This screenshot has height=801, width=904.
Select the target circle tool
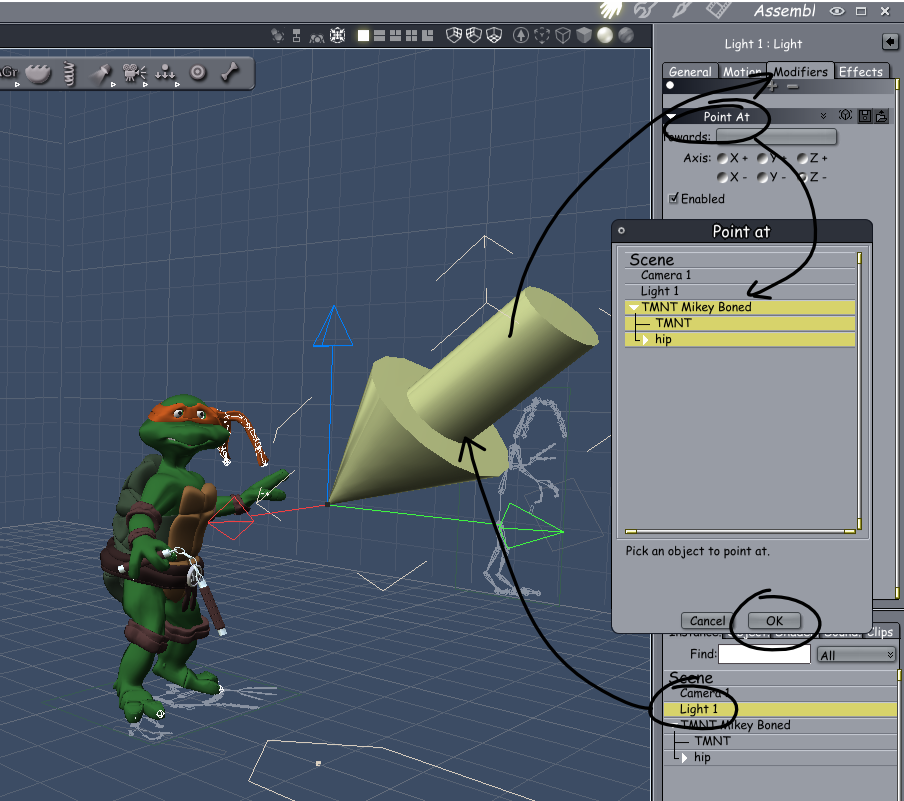click(x=198, y=73)
